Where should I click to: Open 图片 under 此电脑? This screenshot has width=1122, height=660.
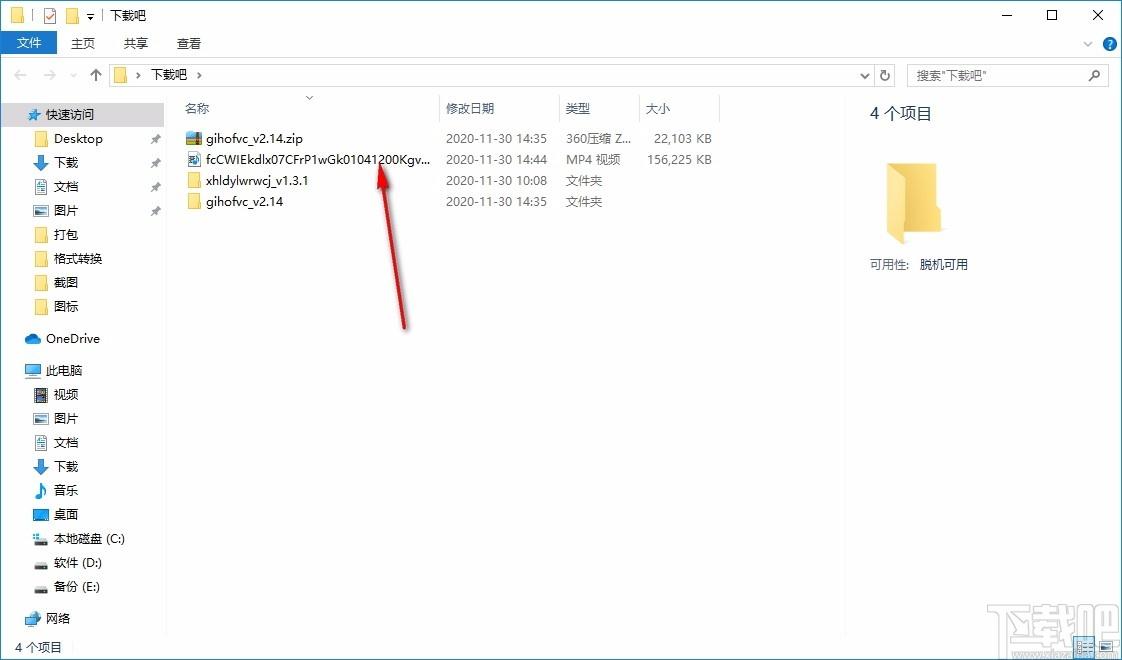click(66, 419)
